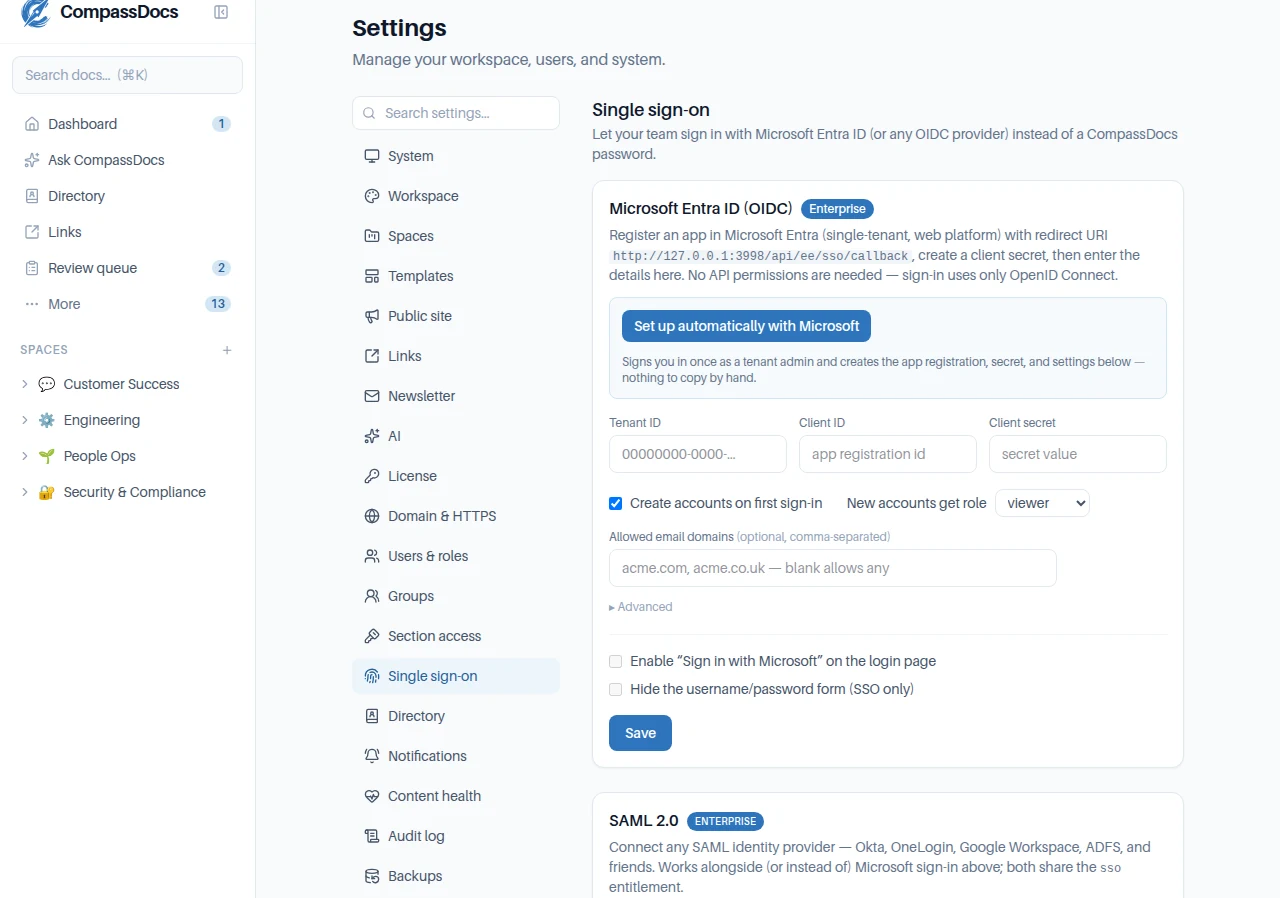Click the Backups database icon
The height and width of the screenshot is (898, 1280).
(x=372, y=876)
